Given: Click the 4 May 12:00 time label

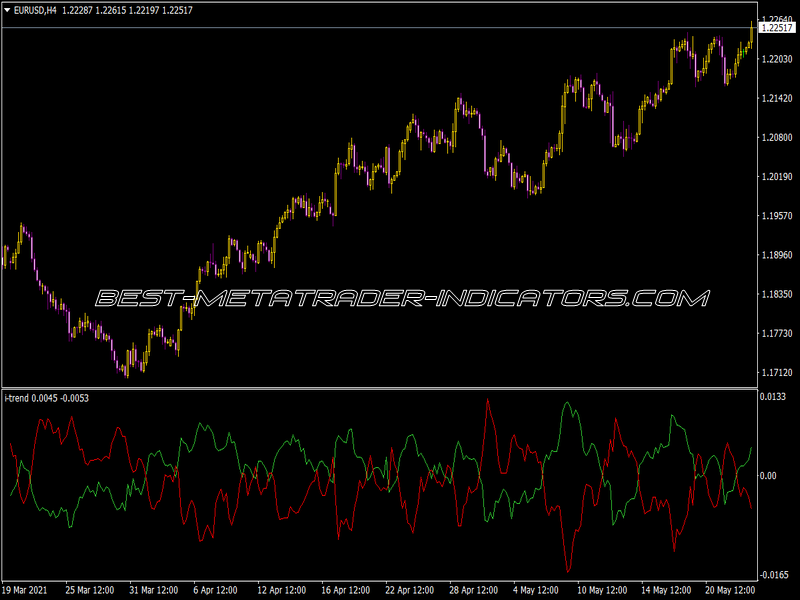Looking at the screenshot, I should click(x=536, y=590).
